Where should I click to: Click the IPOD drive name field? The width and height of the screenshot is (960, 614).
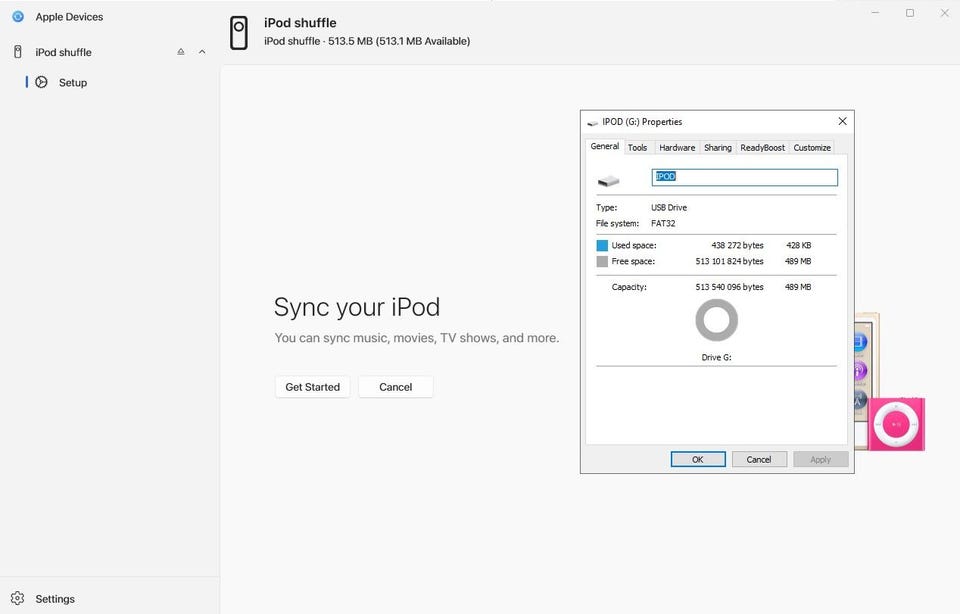(x=744, y=177)
